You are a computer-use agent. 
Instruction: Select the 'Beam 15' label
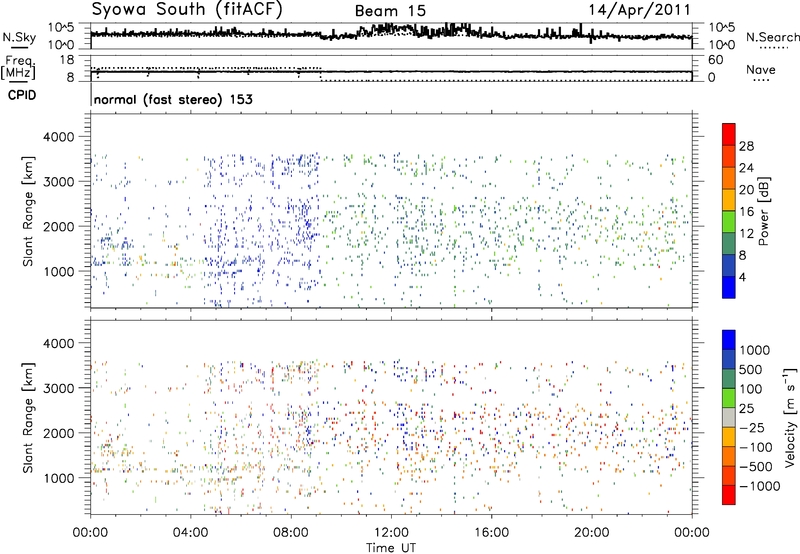(390, 11)
